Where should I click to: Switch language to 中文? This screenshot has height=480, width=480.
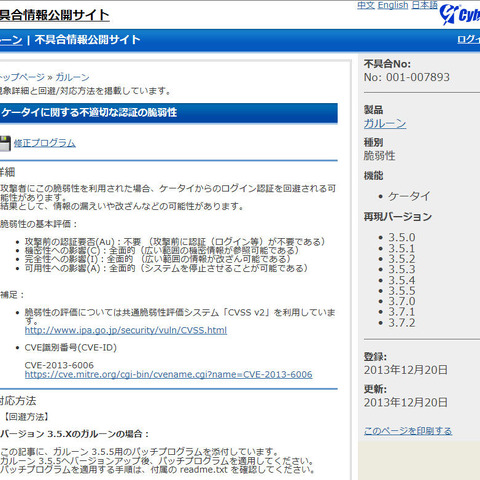tap(366, 5)
